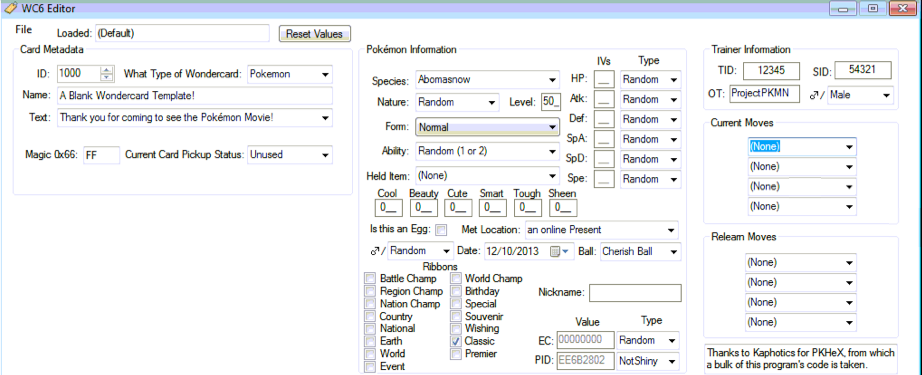
Task: Click the OT name field ProjectPKMN
Action: (764, 94)
